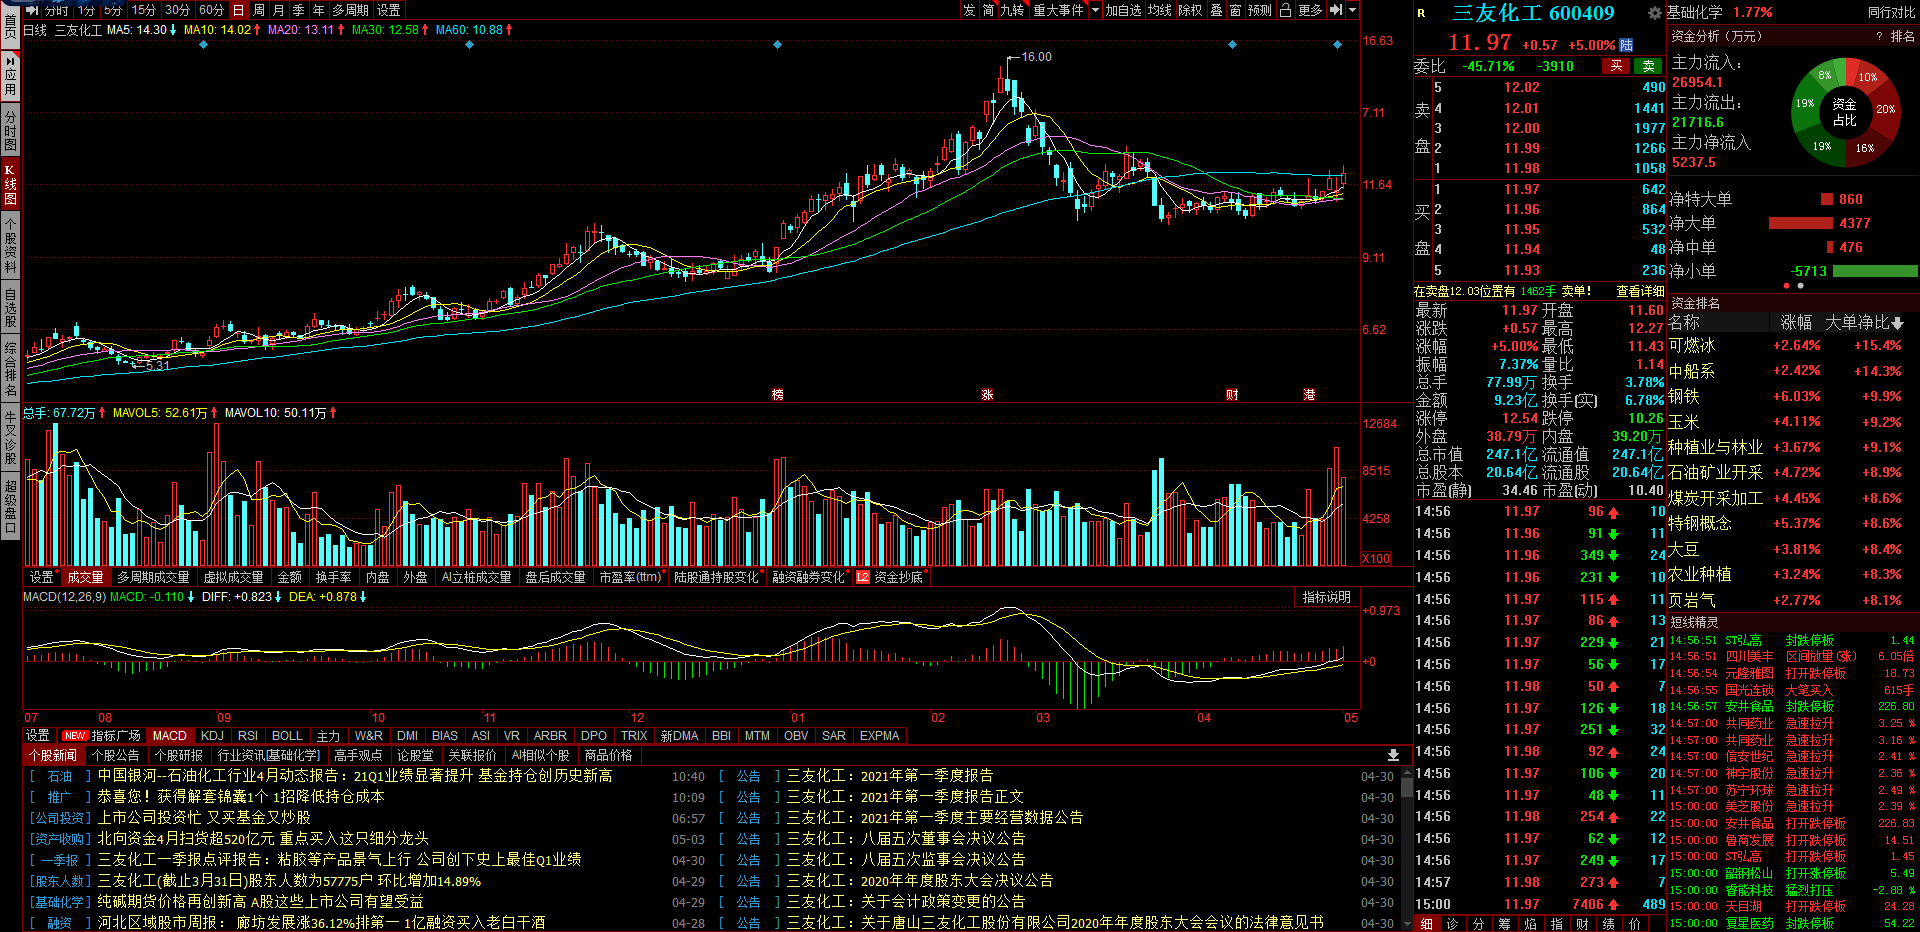Click the 同行对比 peer comparison link
Viewport: 1920px width, 932px height.
(1891, 12)
